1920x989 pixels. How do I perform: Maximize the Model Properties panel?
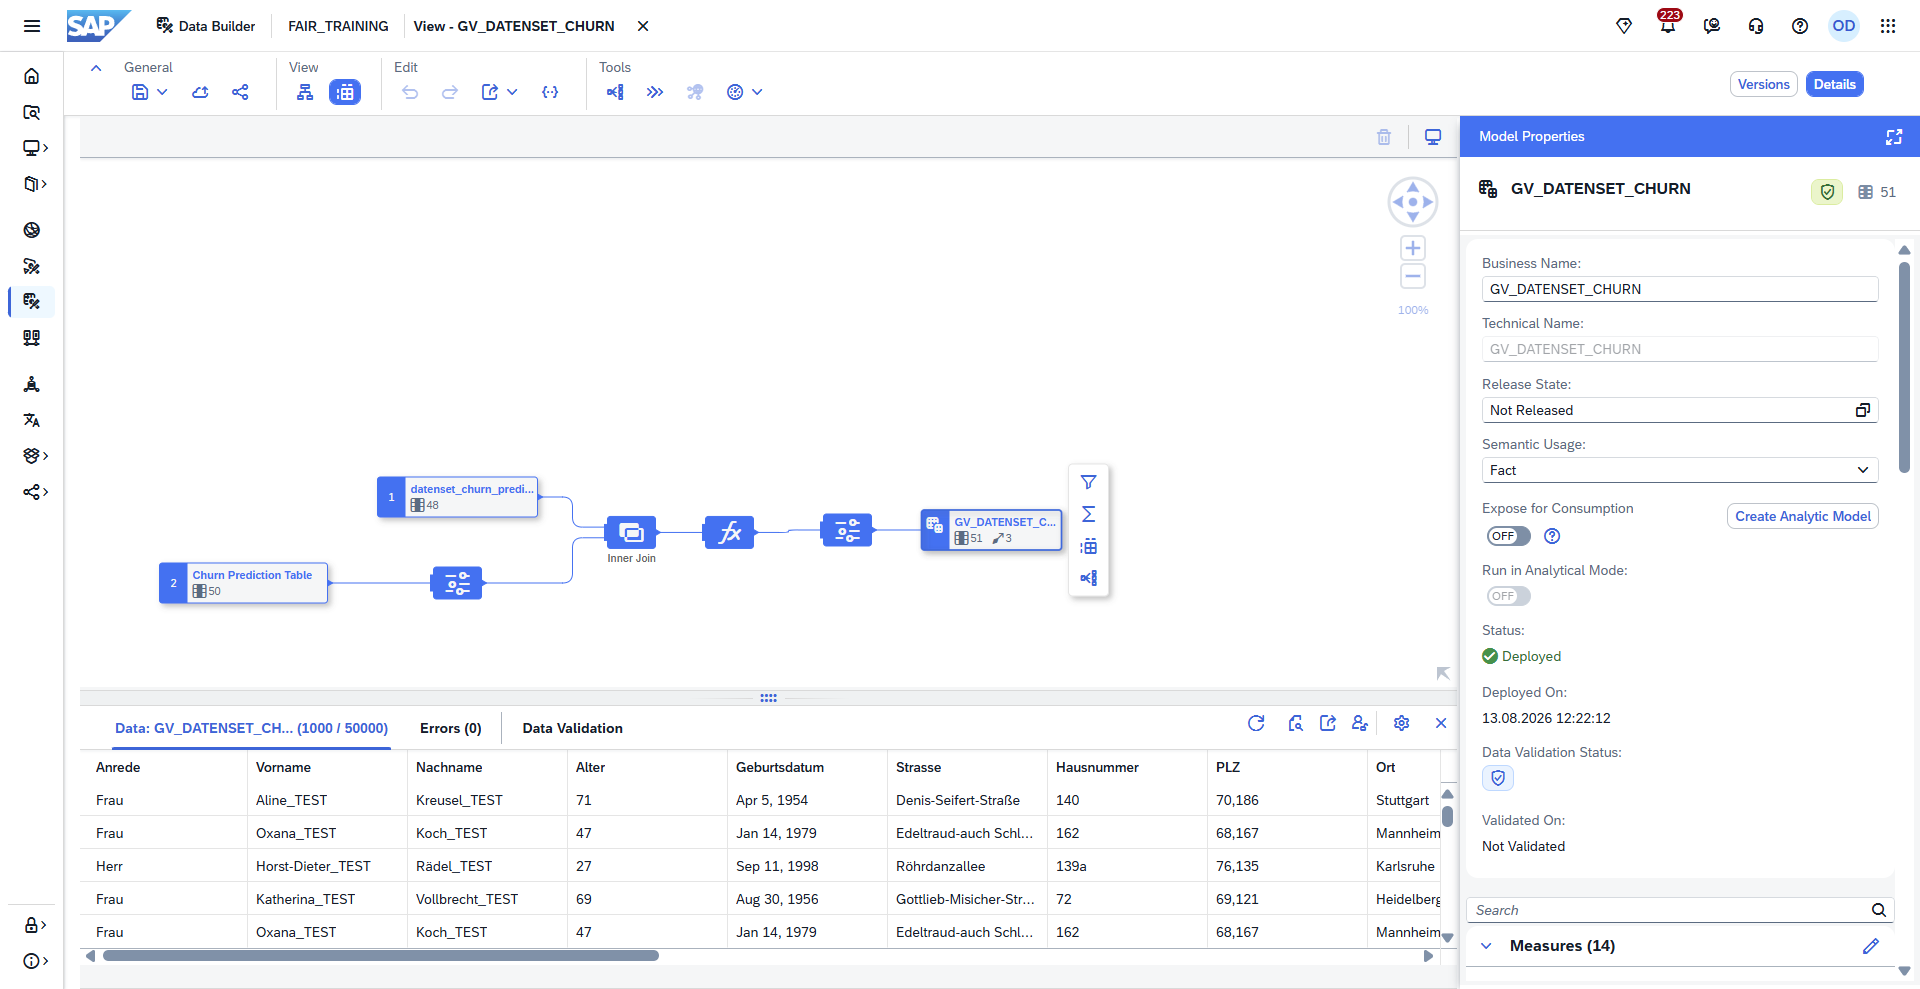(1894, 137)
